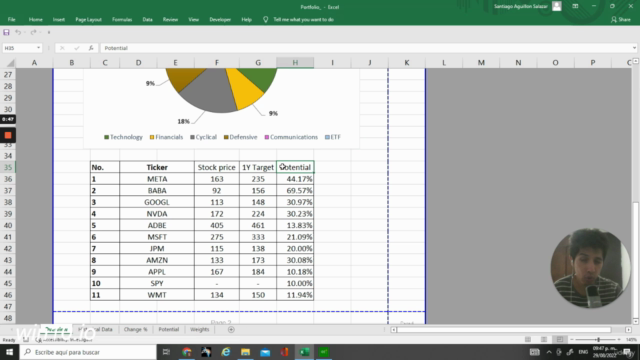Click the Undo arrow icon
This screenshot has height=360, width=640.
click(18, 32)
